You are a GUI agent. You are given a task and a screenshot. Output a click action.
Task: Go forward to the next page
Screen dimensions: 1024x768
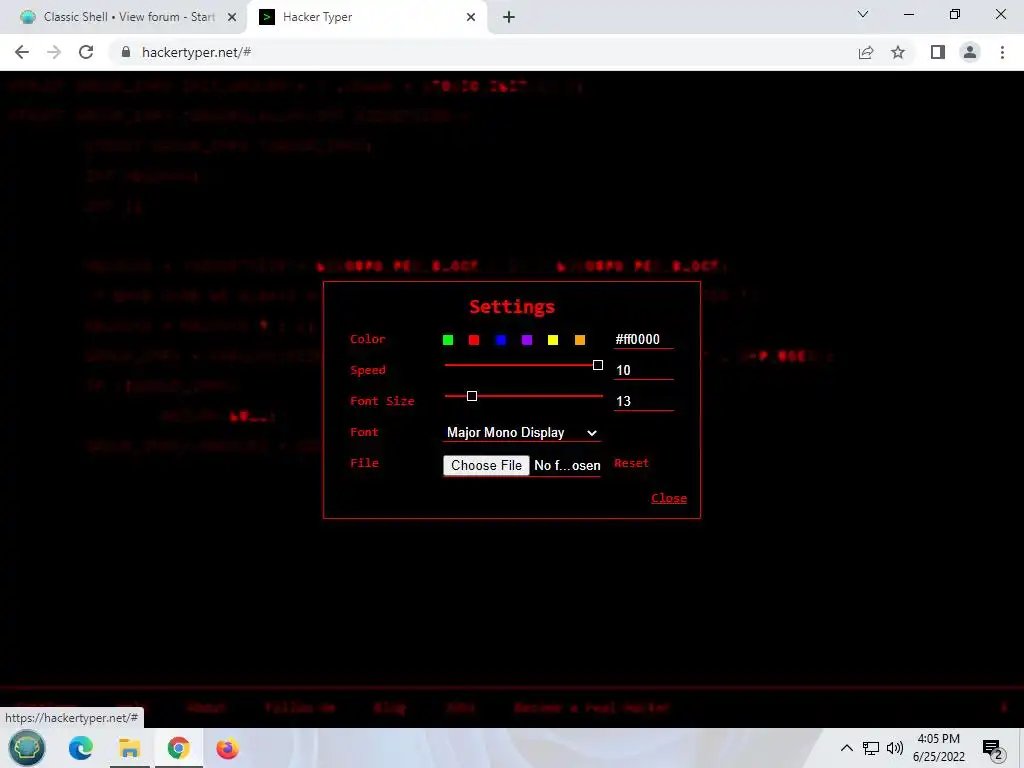54,52
